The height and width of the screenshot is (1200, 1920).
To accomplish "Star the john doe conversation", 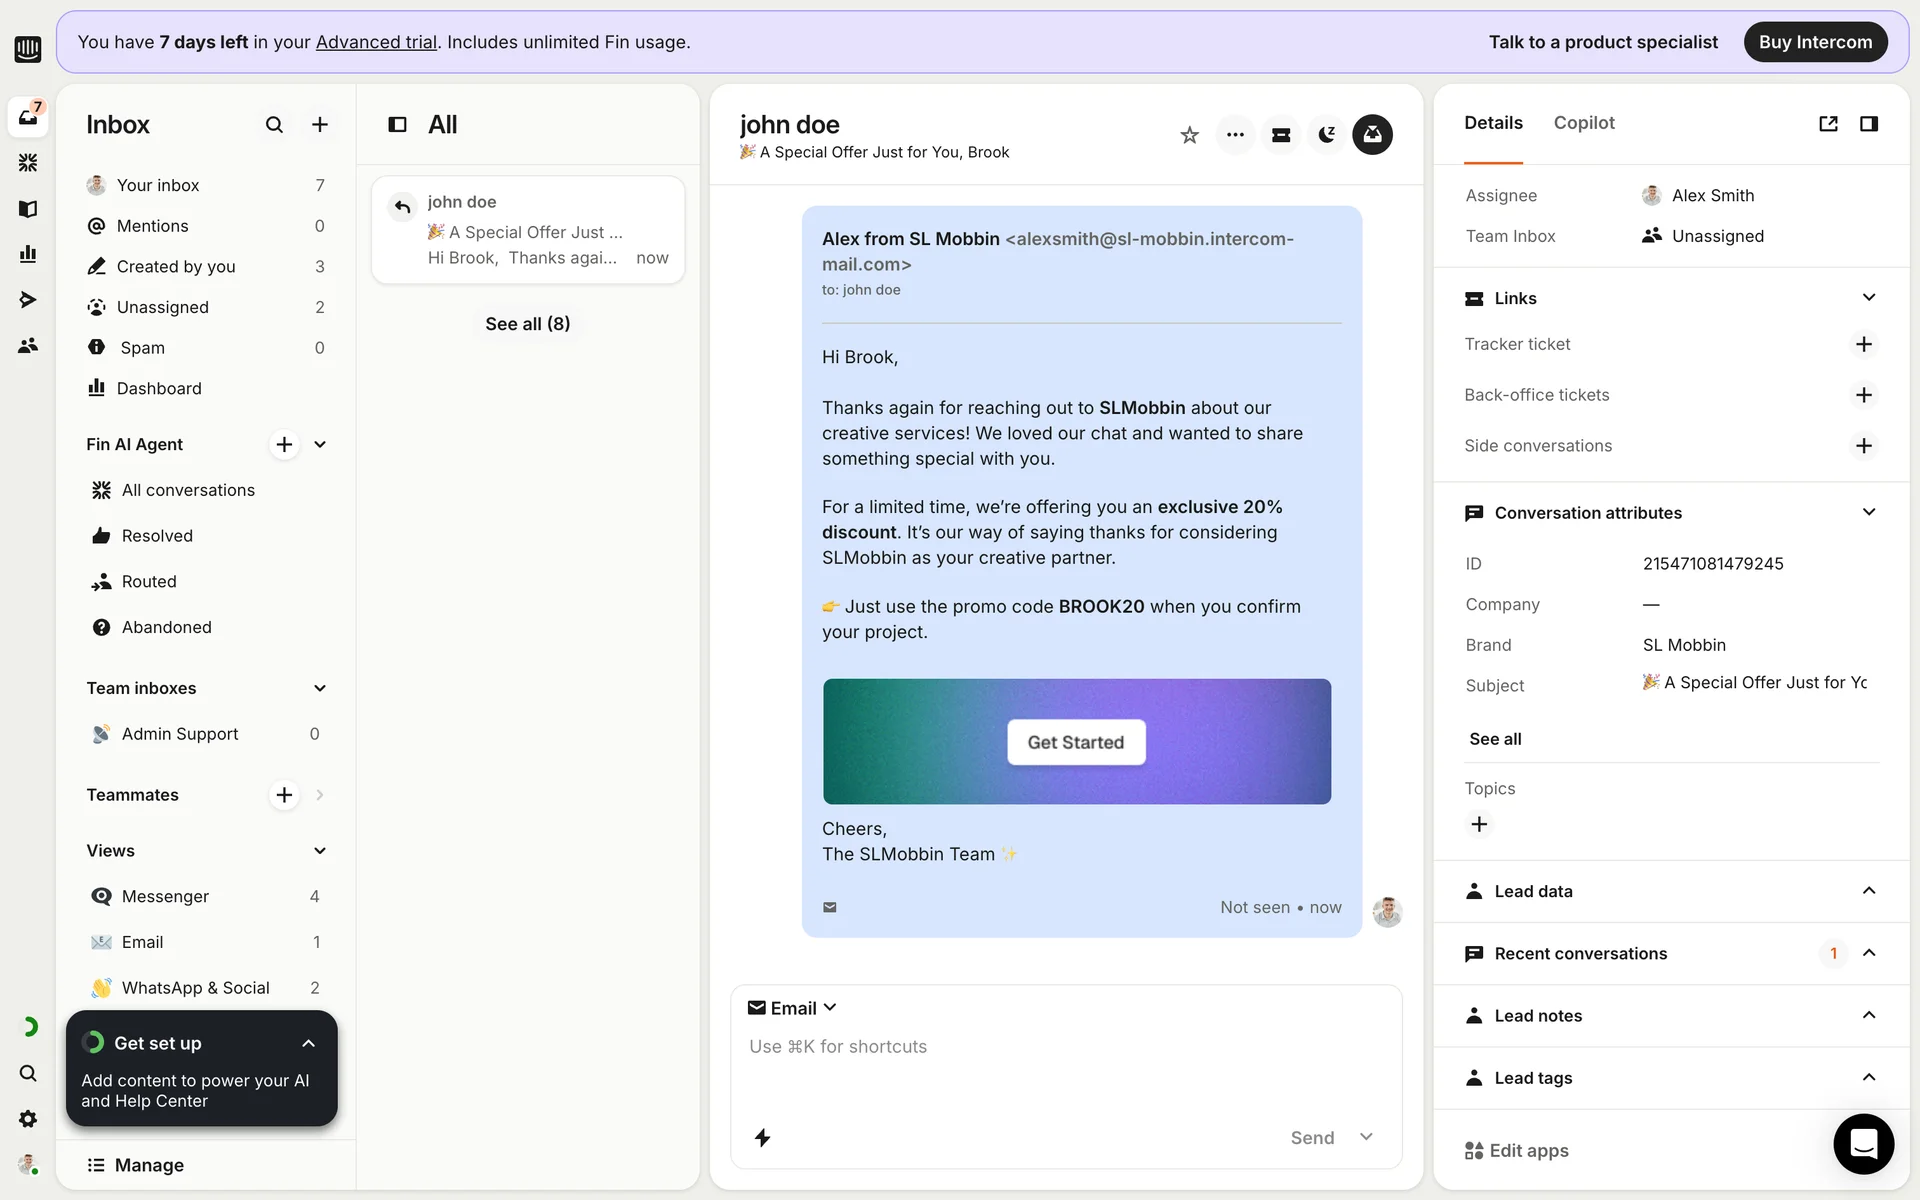I will [1189, 135].
